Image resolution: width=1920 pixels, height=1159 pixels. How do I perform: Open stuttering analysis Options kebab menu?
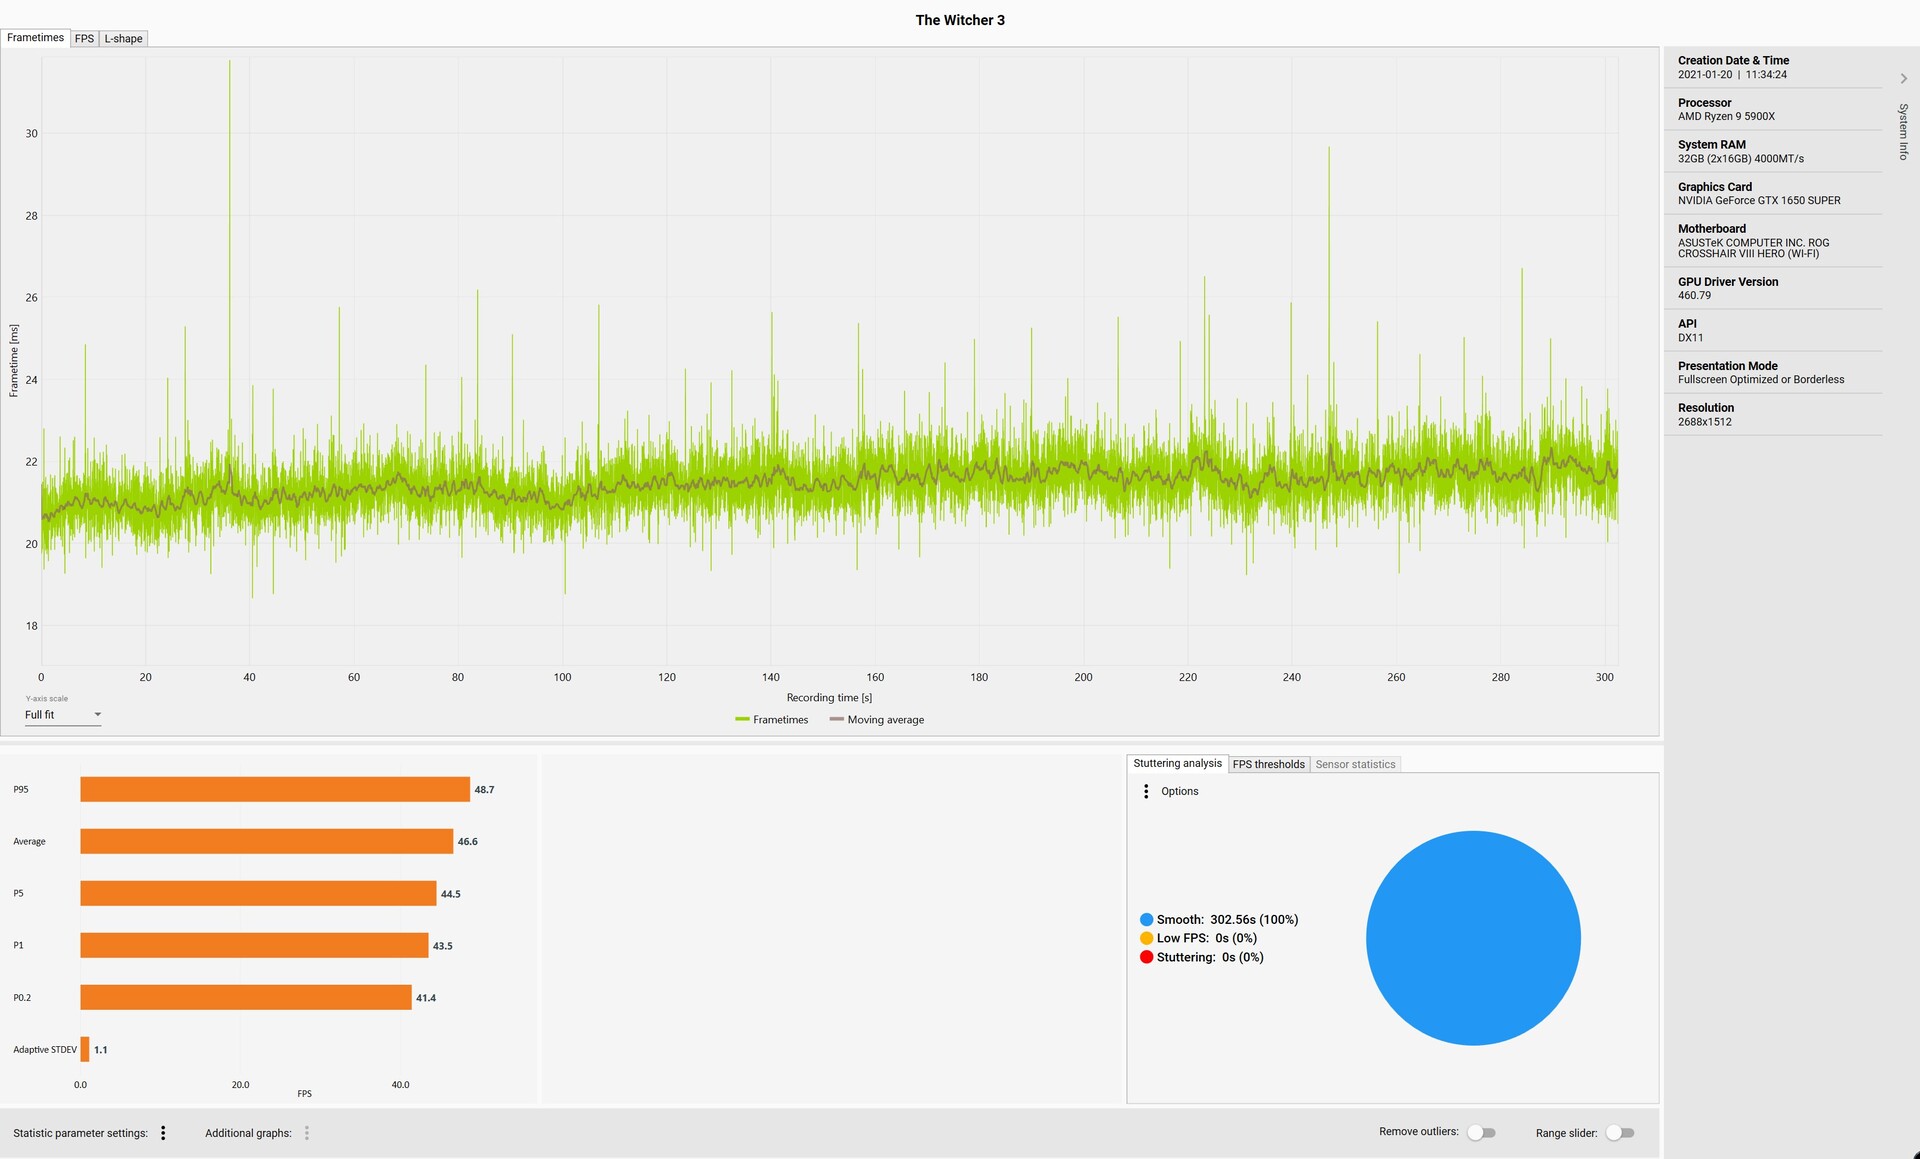1146,791
